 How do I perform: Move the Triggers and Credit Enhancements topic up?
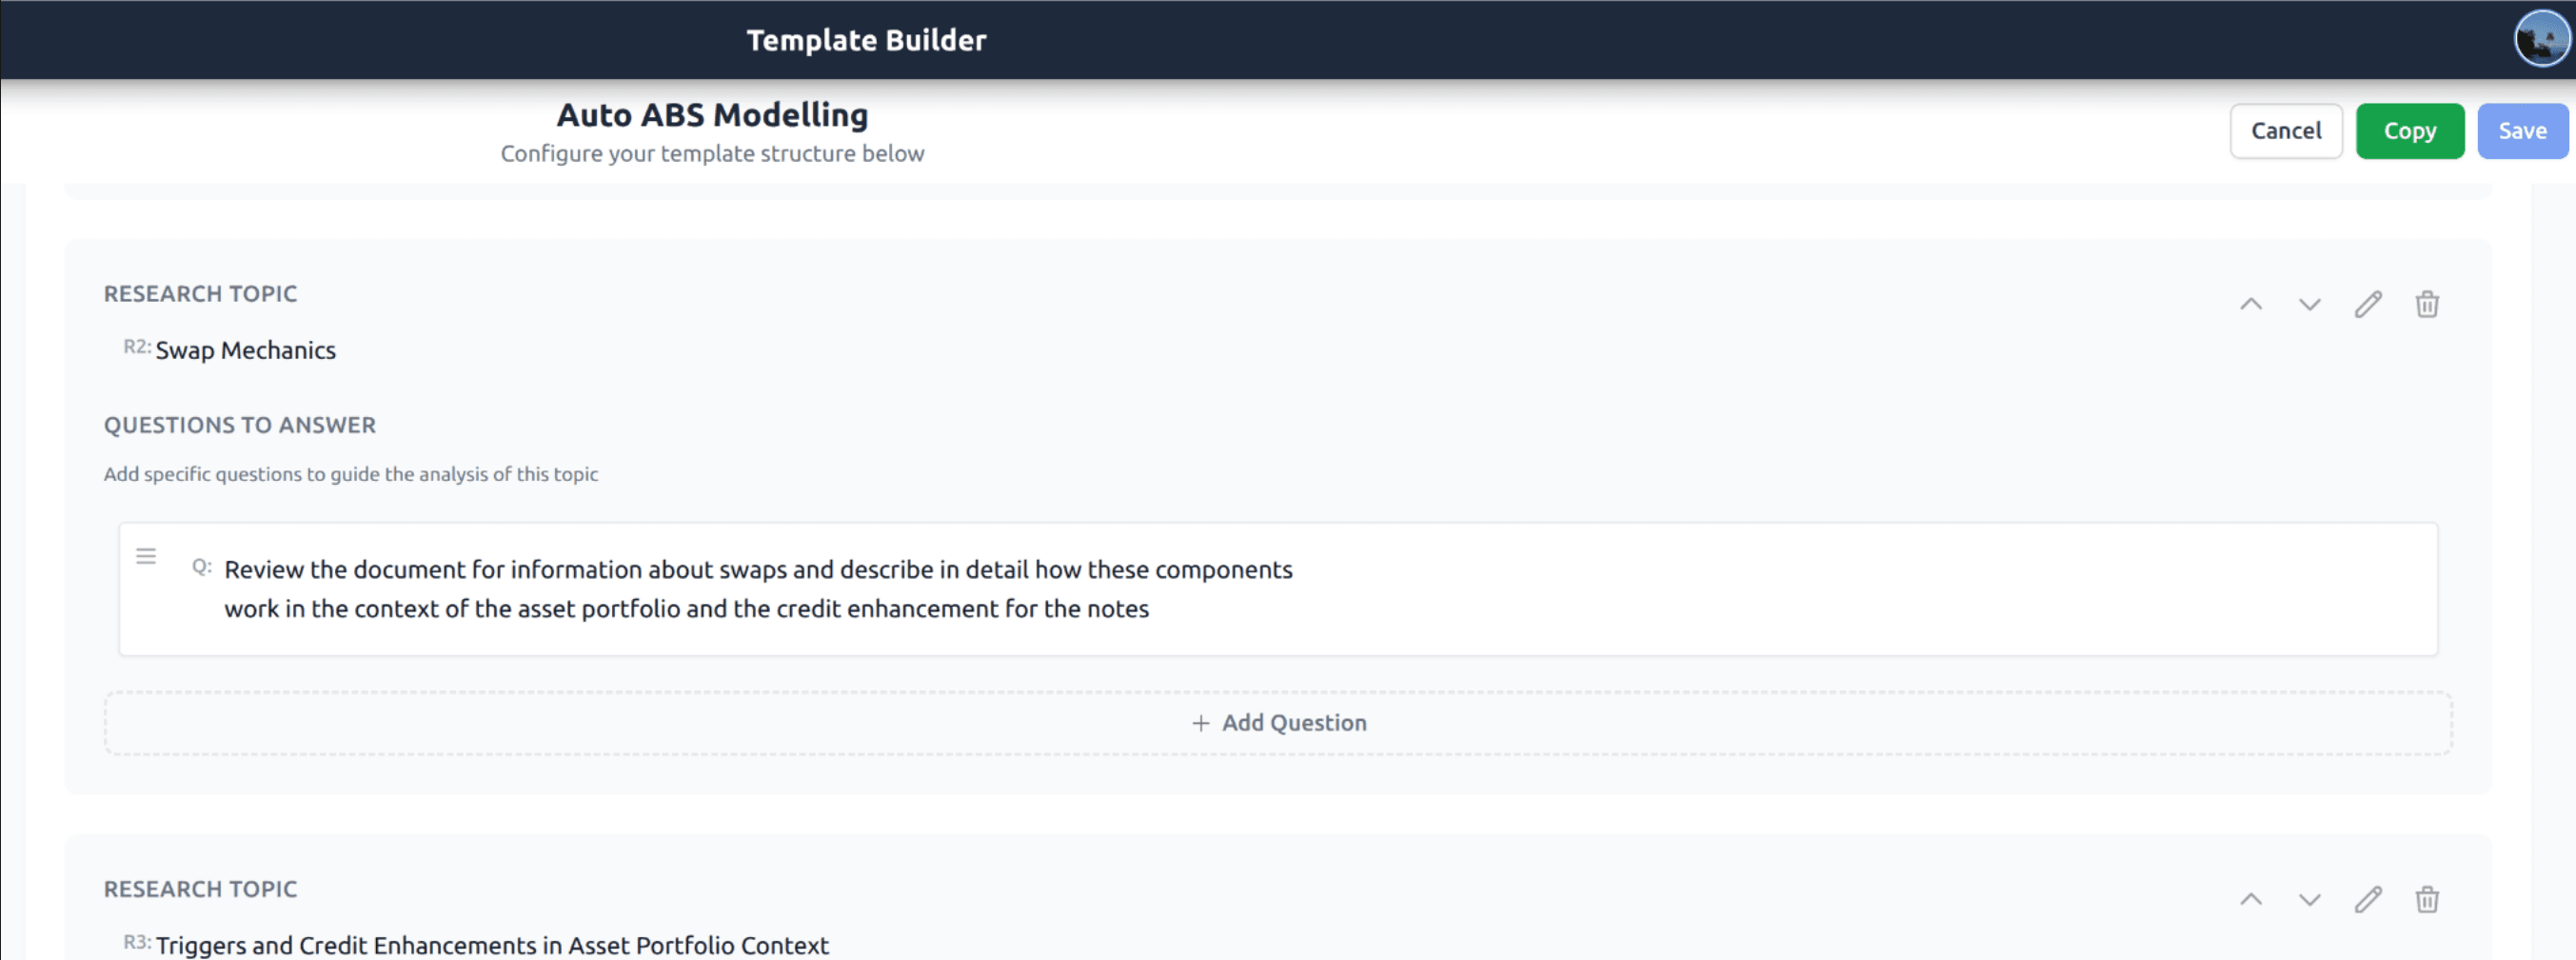click(x=2250, y=900)
